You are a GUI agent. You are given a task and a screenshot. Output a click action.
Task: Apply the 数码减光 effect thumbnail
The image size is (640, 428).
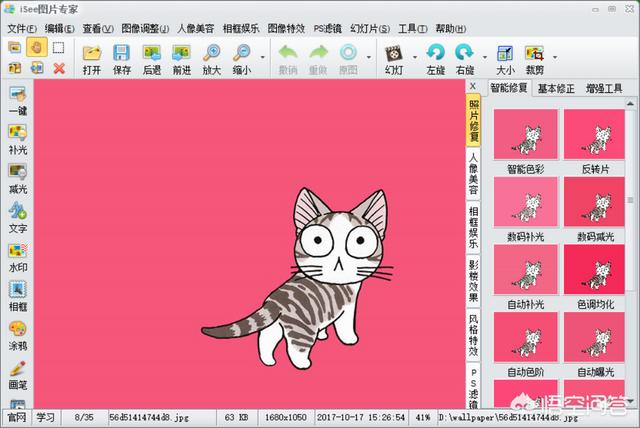coord(594,202)
